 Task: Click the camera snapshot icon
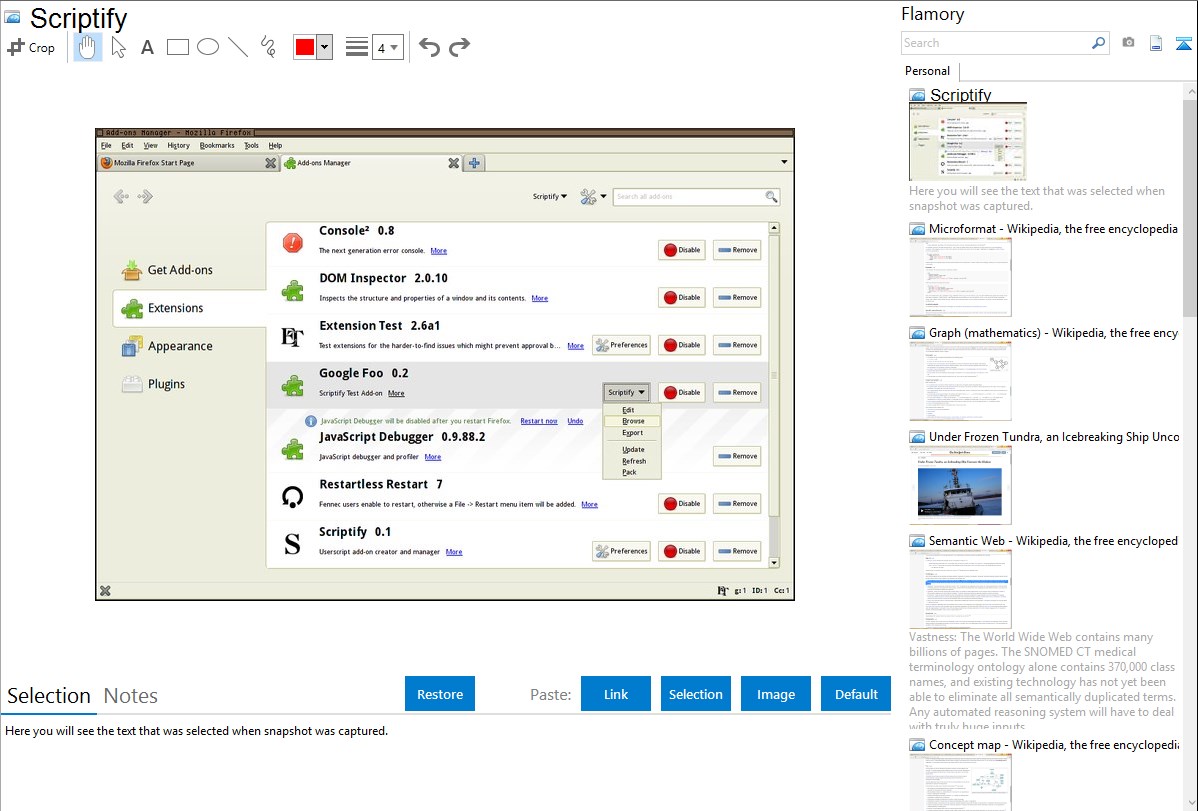pyautogui.click(x=1128, y=43)
